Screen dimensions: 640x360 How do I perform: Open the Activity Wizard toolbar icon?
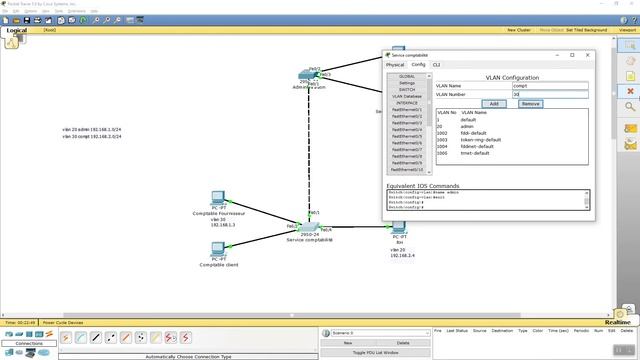(x=49, y=20)
